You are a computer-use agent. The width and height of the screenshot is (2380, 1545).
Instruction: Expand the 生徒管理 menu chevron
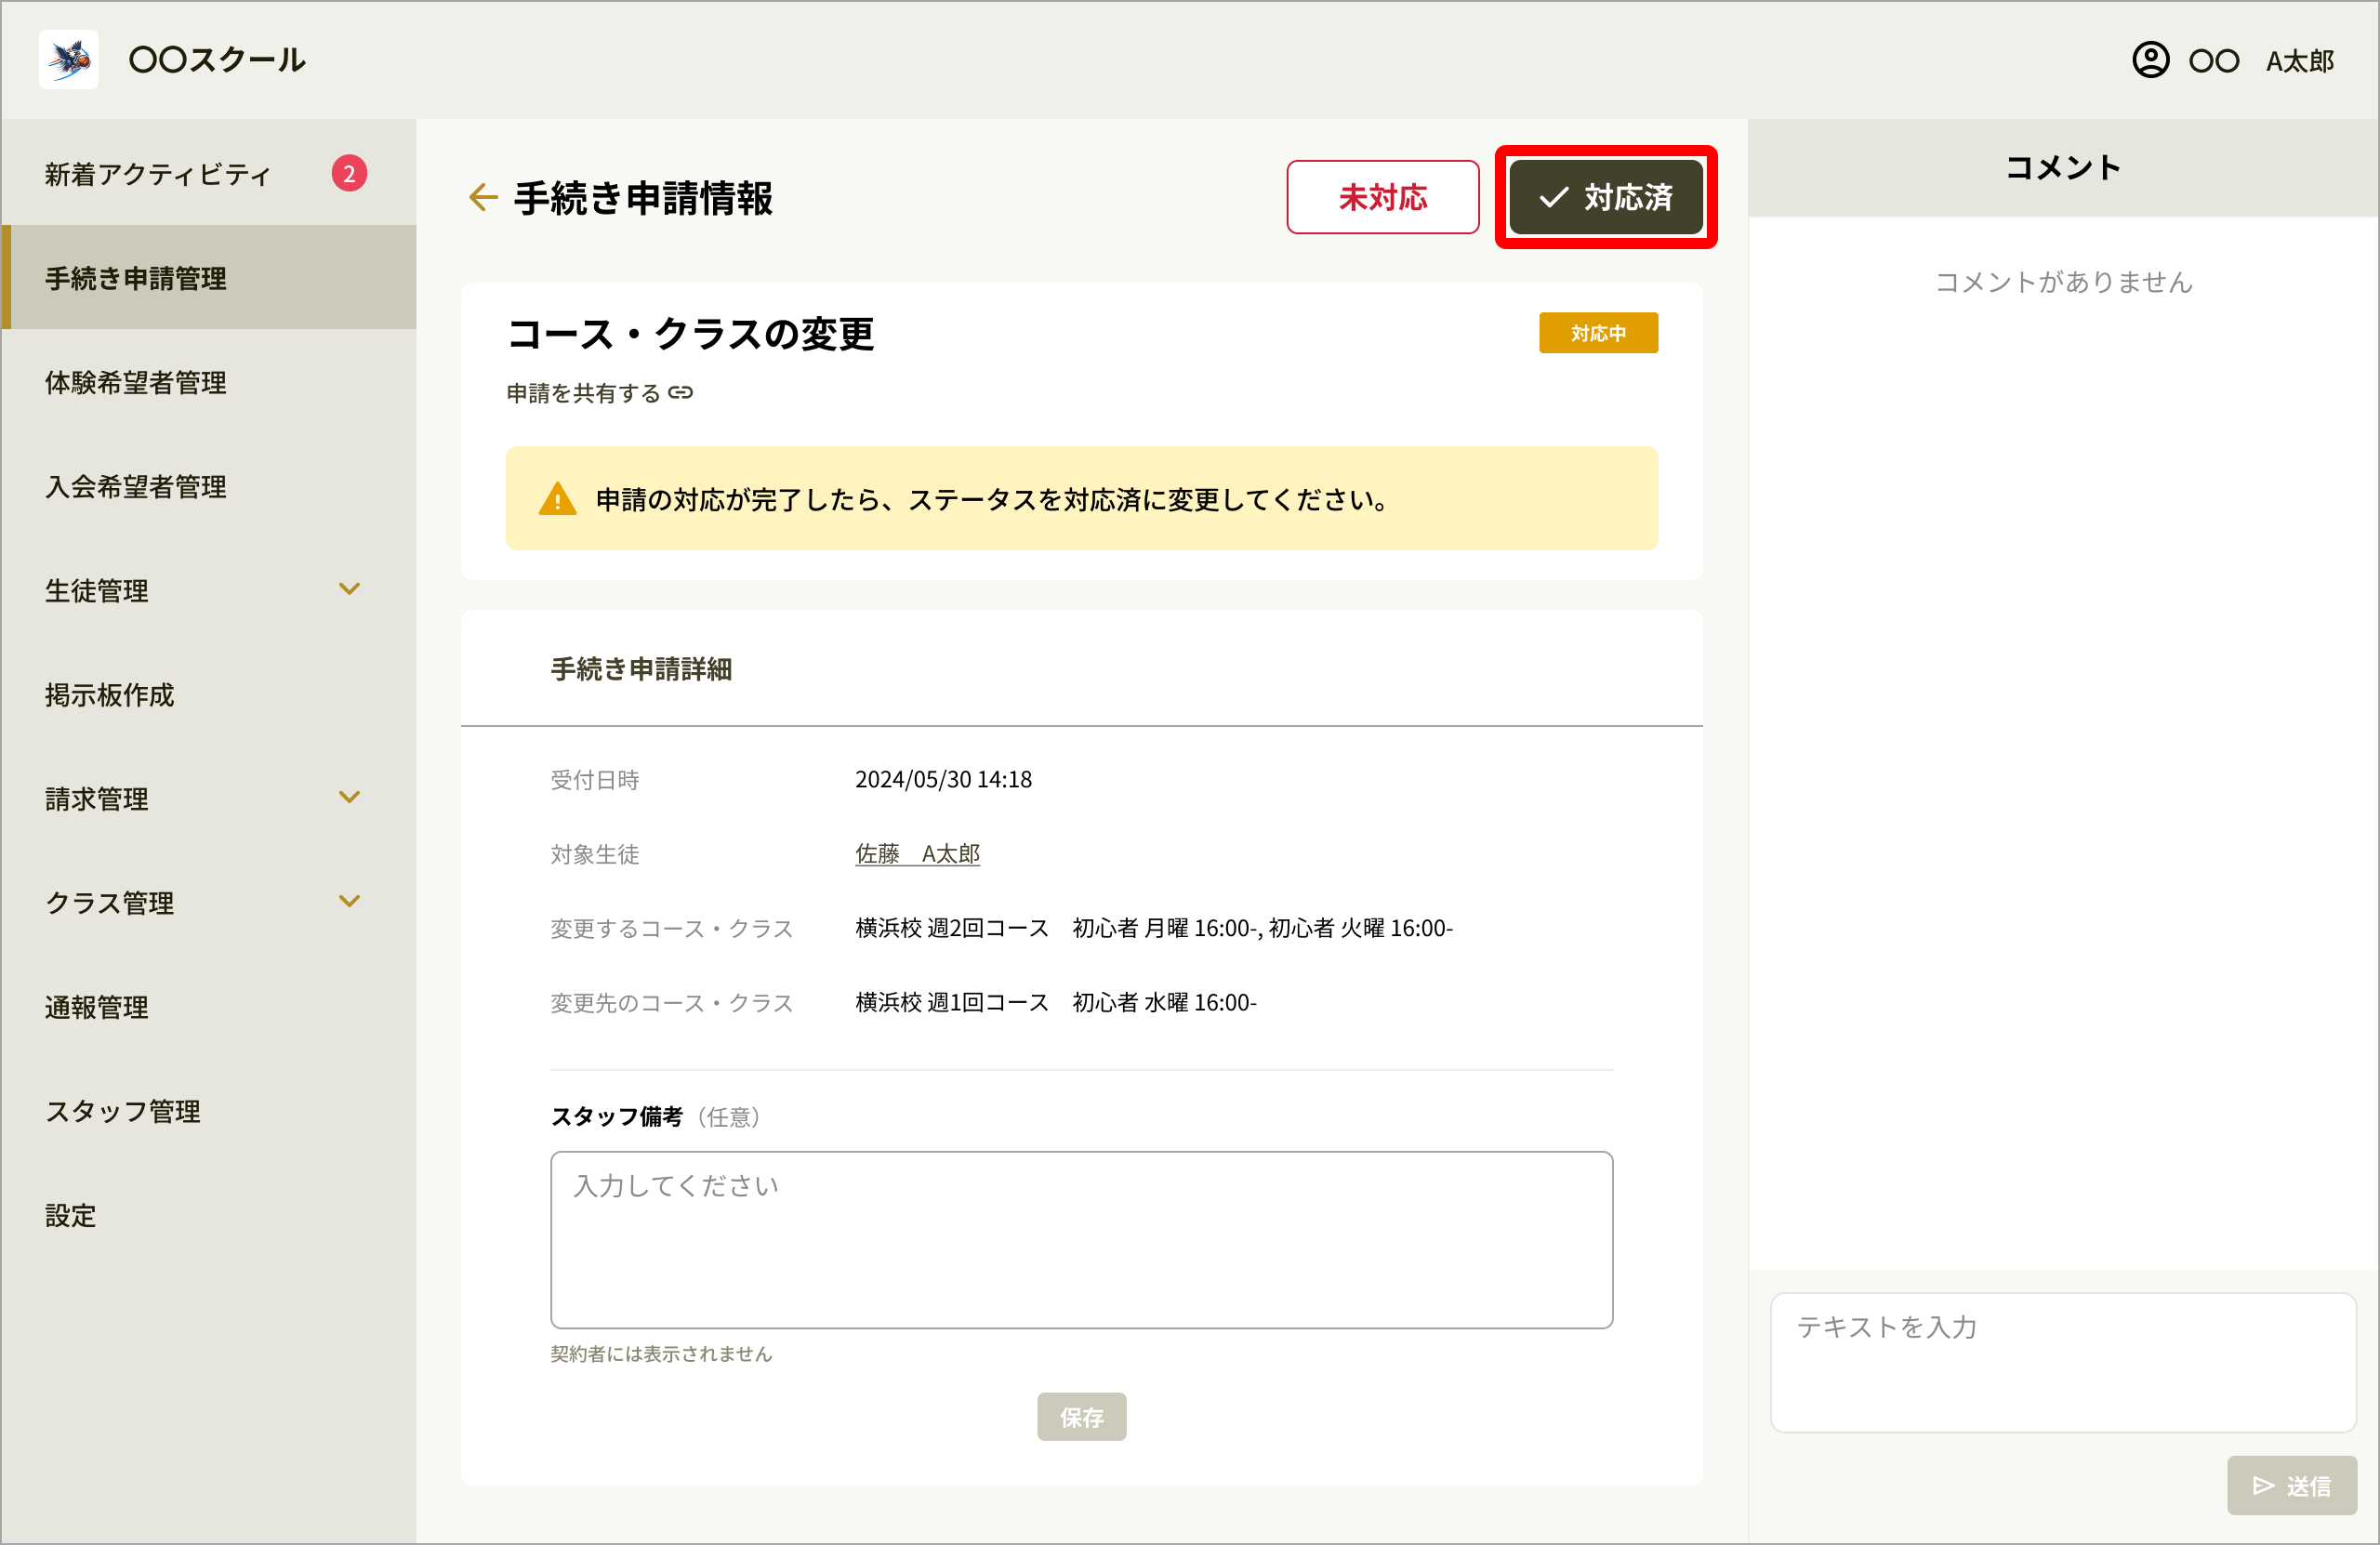349,589
